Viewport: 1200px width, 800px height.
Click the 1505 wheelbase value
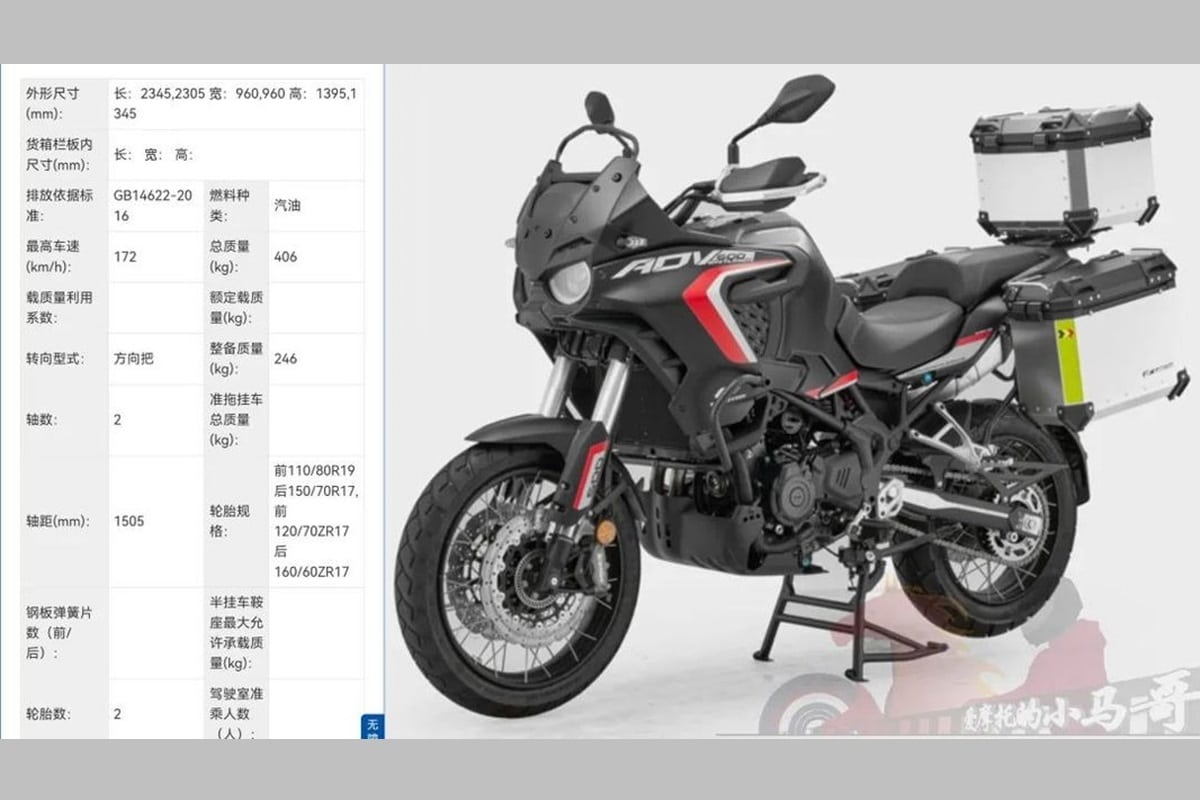(126, 521)
